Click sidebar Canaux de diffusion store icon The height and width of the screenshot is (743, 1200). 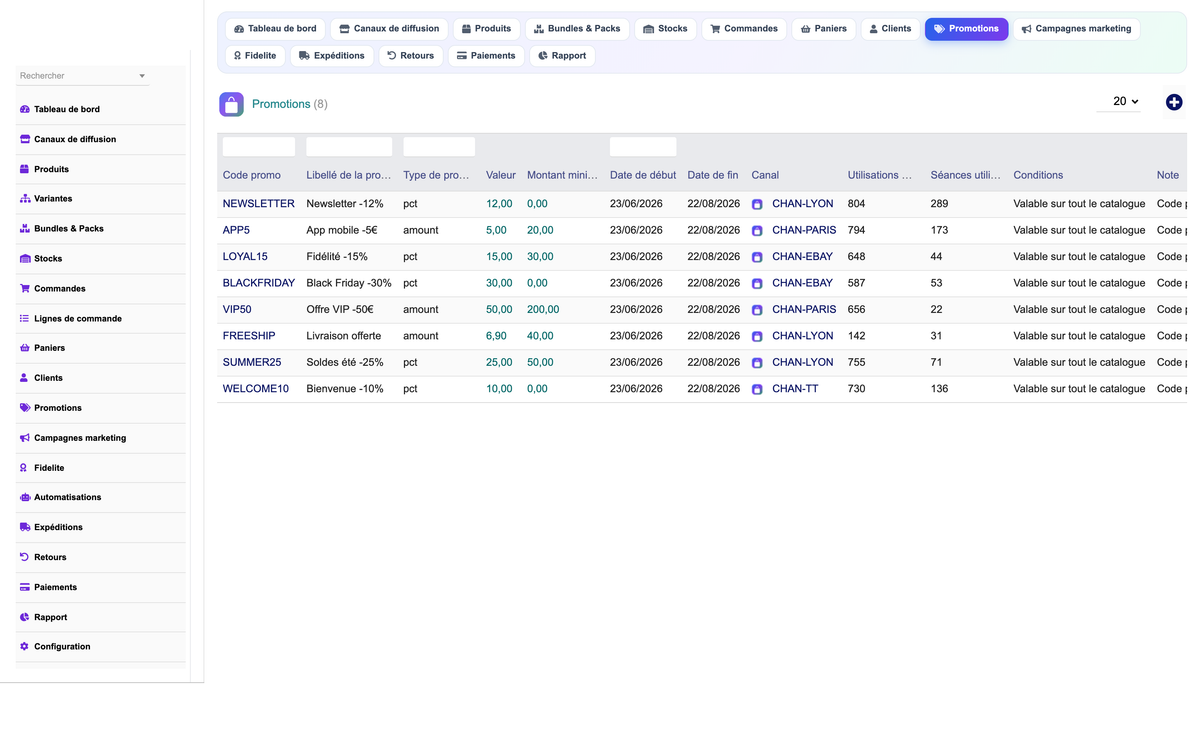coord(25,139)
